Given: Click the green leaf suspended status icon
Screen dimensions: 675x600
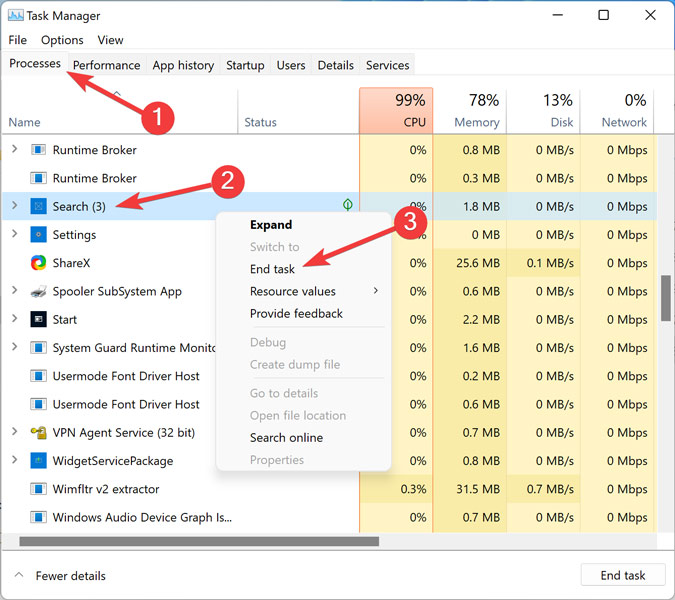Looking at the screenshot, I should tap(348, 205).
